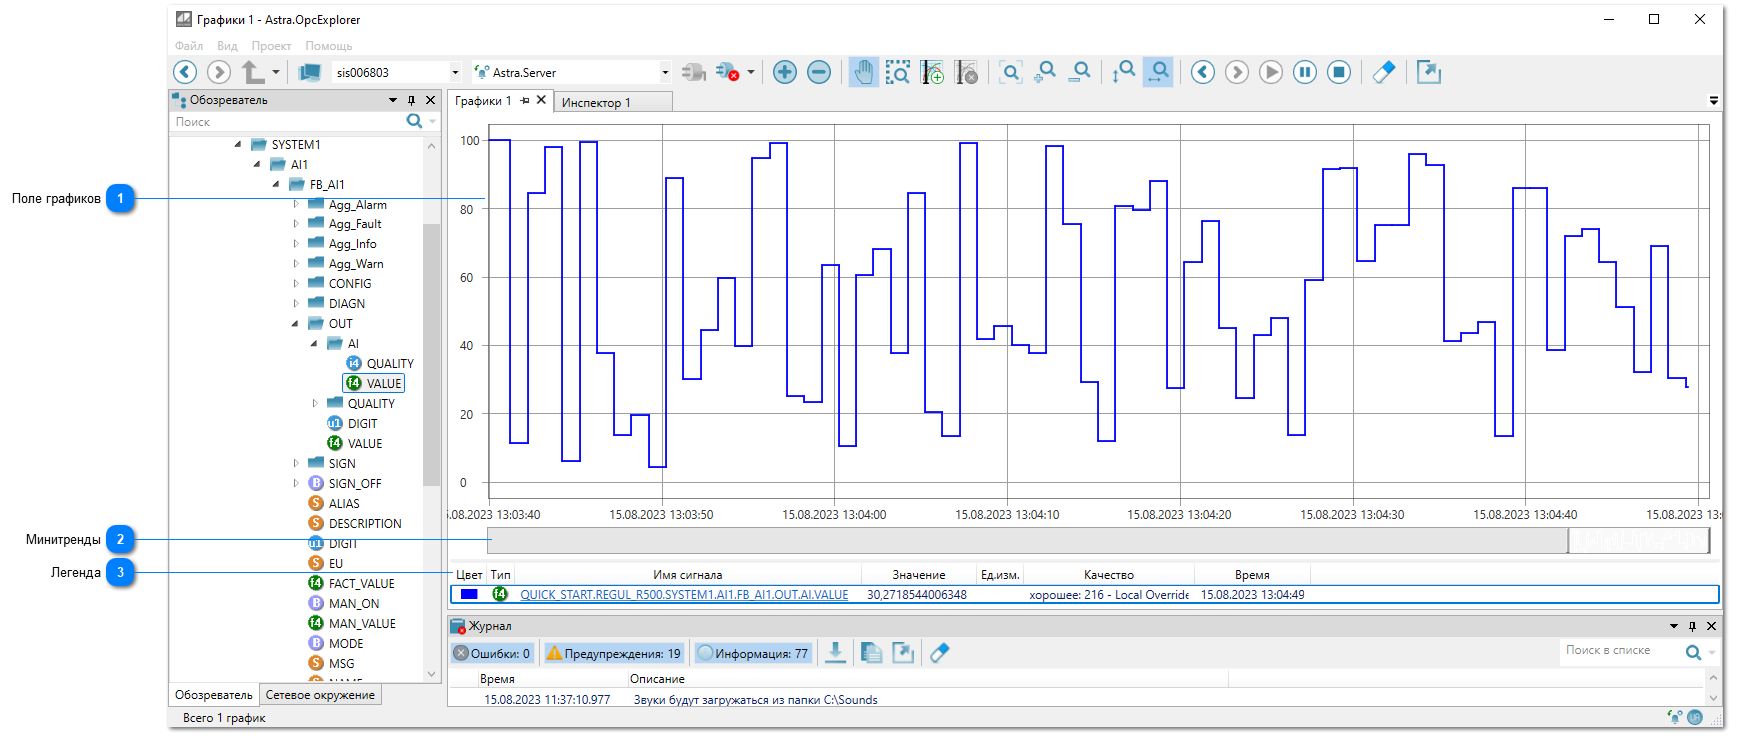1739x736 pixels.
Task: Click the blue minus remove icon
Action: 819,72
